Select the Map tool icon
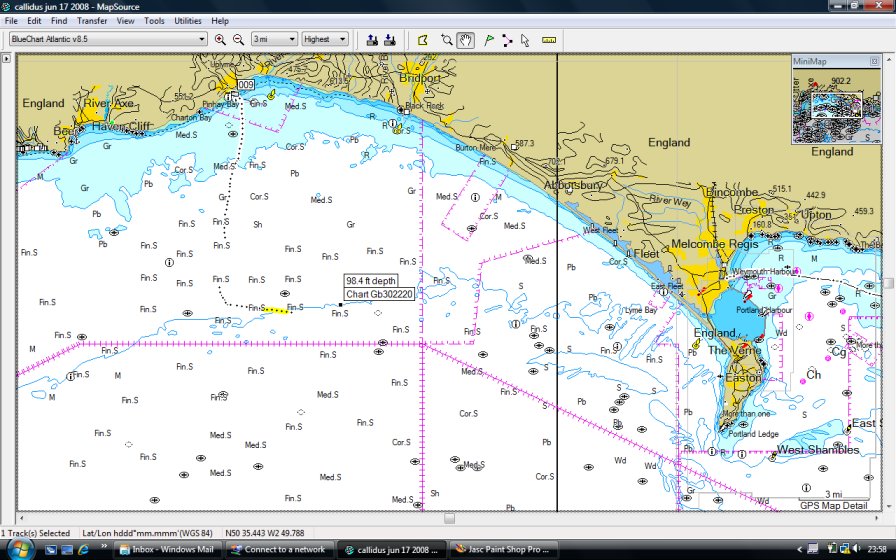896x560 pixels. tap(423, 39)
